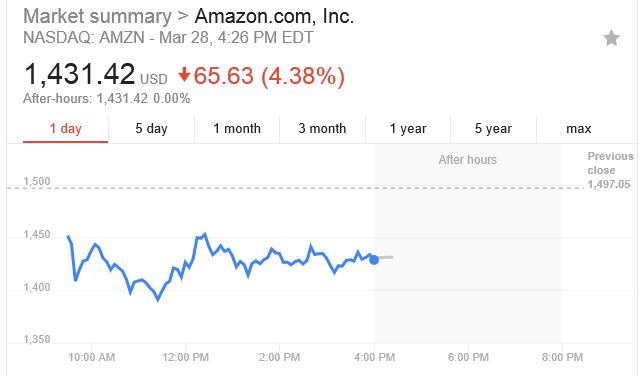Viewport: 640px width, 376px height.
Task: Click the Previous close 1,497.05 label
Action: click(x=610, y=170)
